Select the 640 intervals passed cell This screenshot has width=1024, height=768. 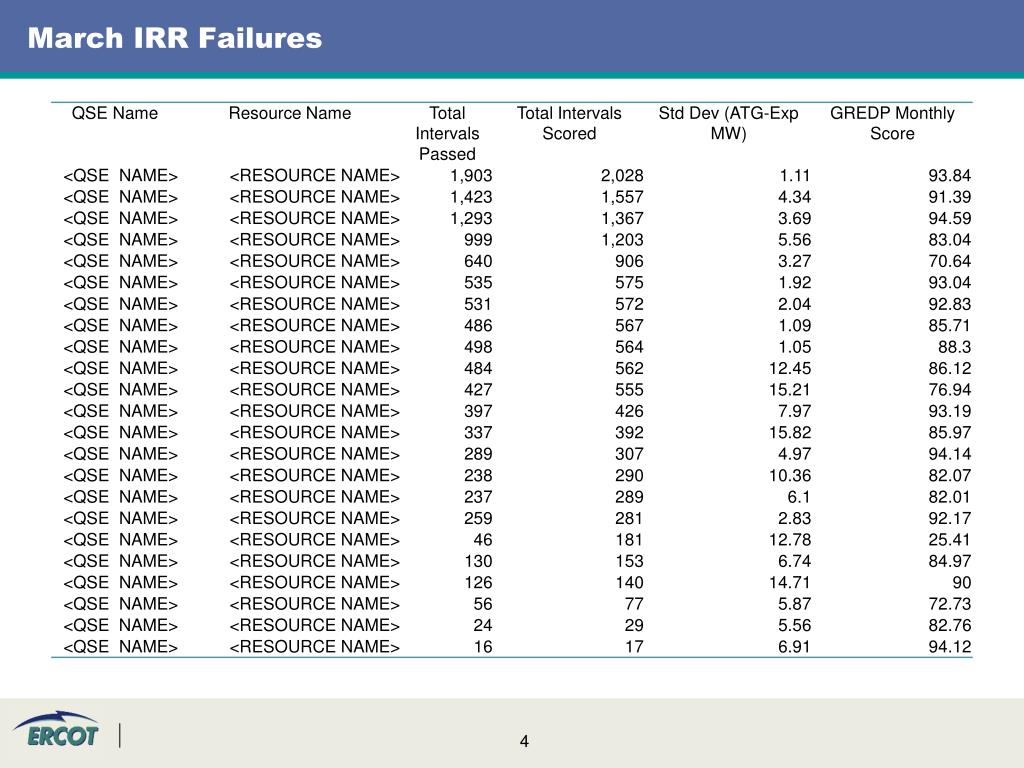point(478,261)
